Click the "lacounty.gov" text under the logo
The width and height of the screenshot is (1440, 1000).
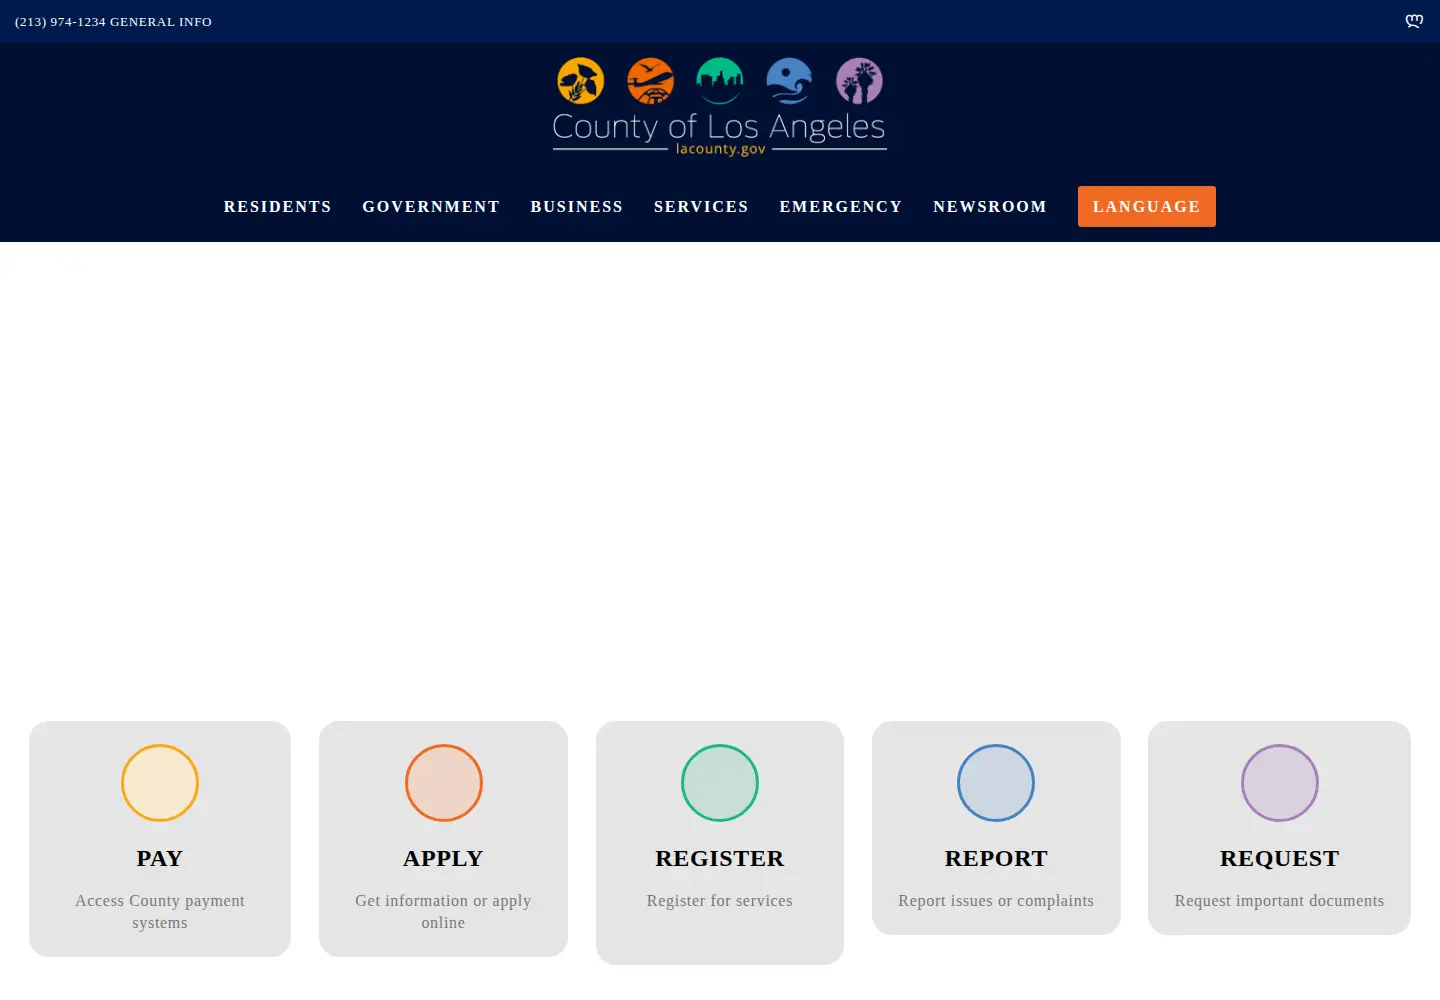(721, 149)
